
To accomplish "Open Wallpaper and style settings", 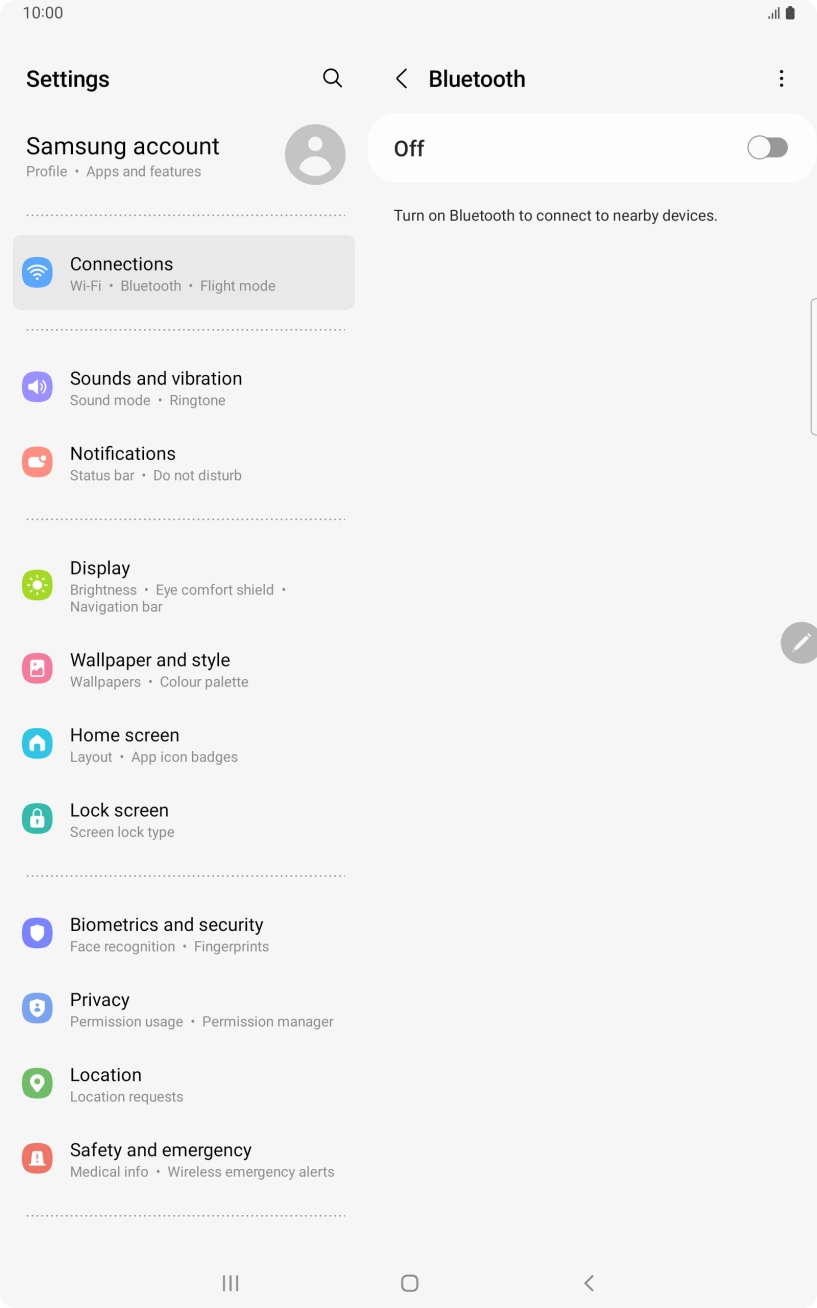I will tap(184, 669).
